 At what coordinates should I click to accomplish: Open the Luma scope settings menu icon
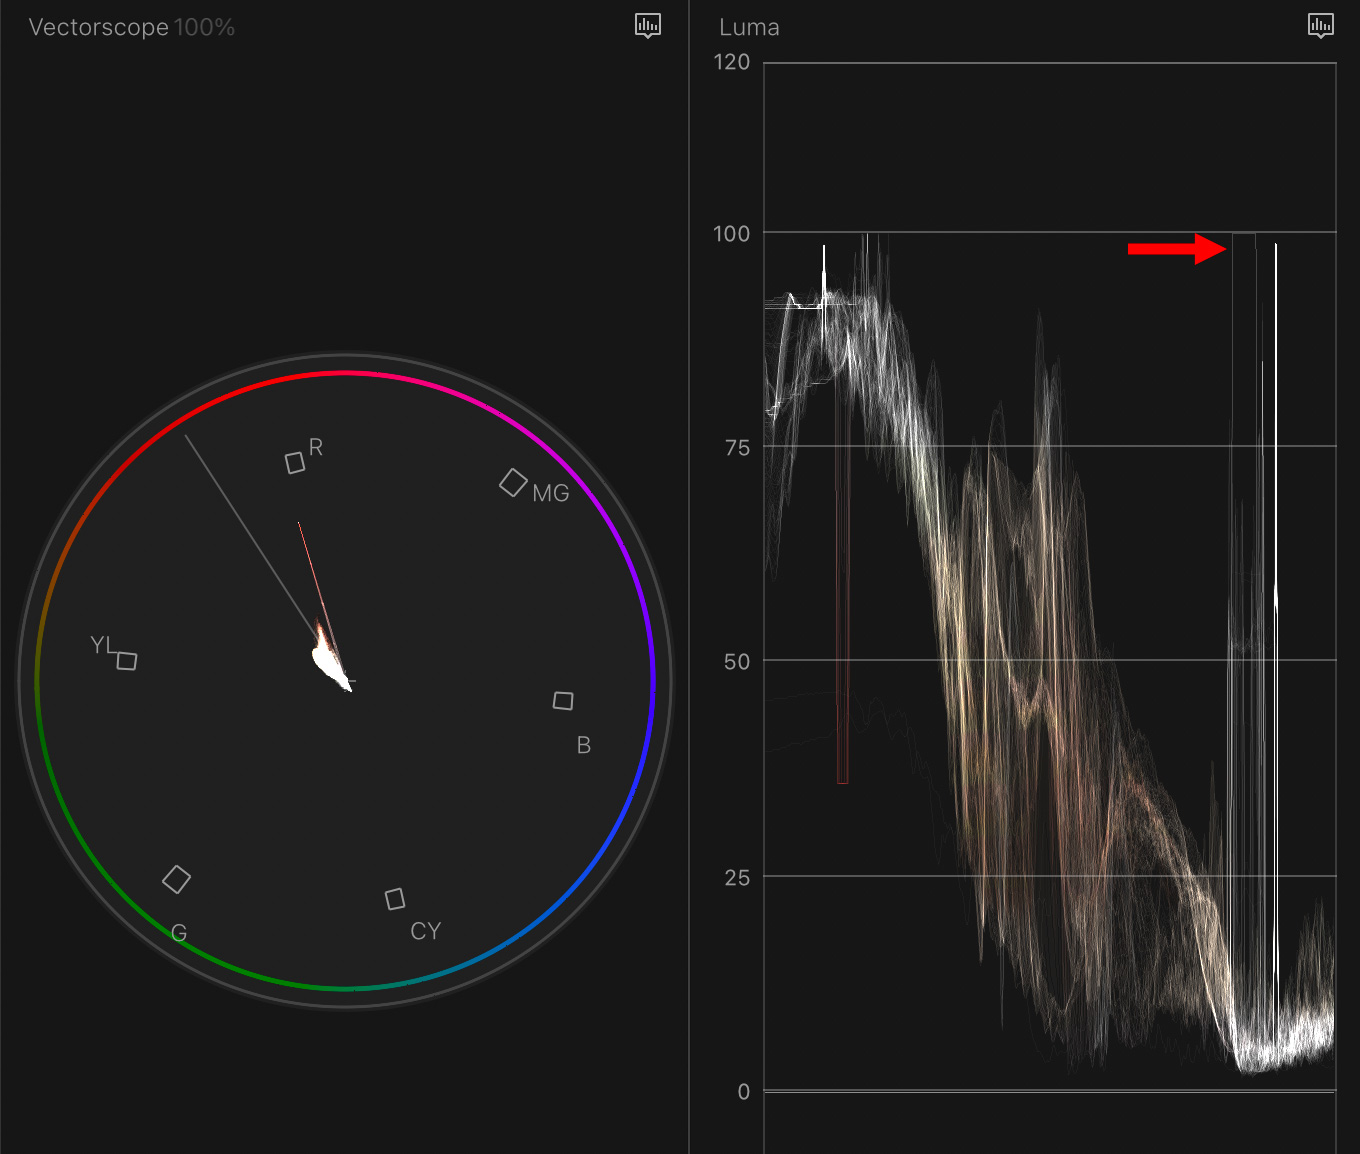(1321, 26)
